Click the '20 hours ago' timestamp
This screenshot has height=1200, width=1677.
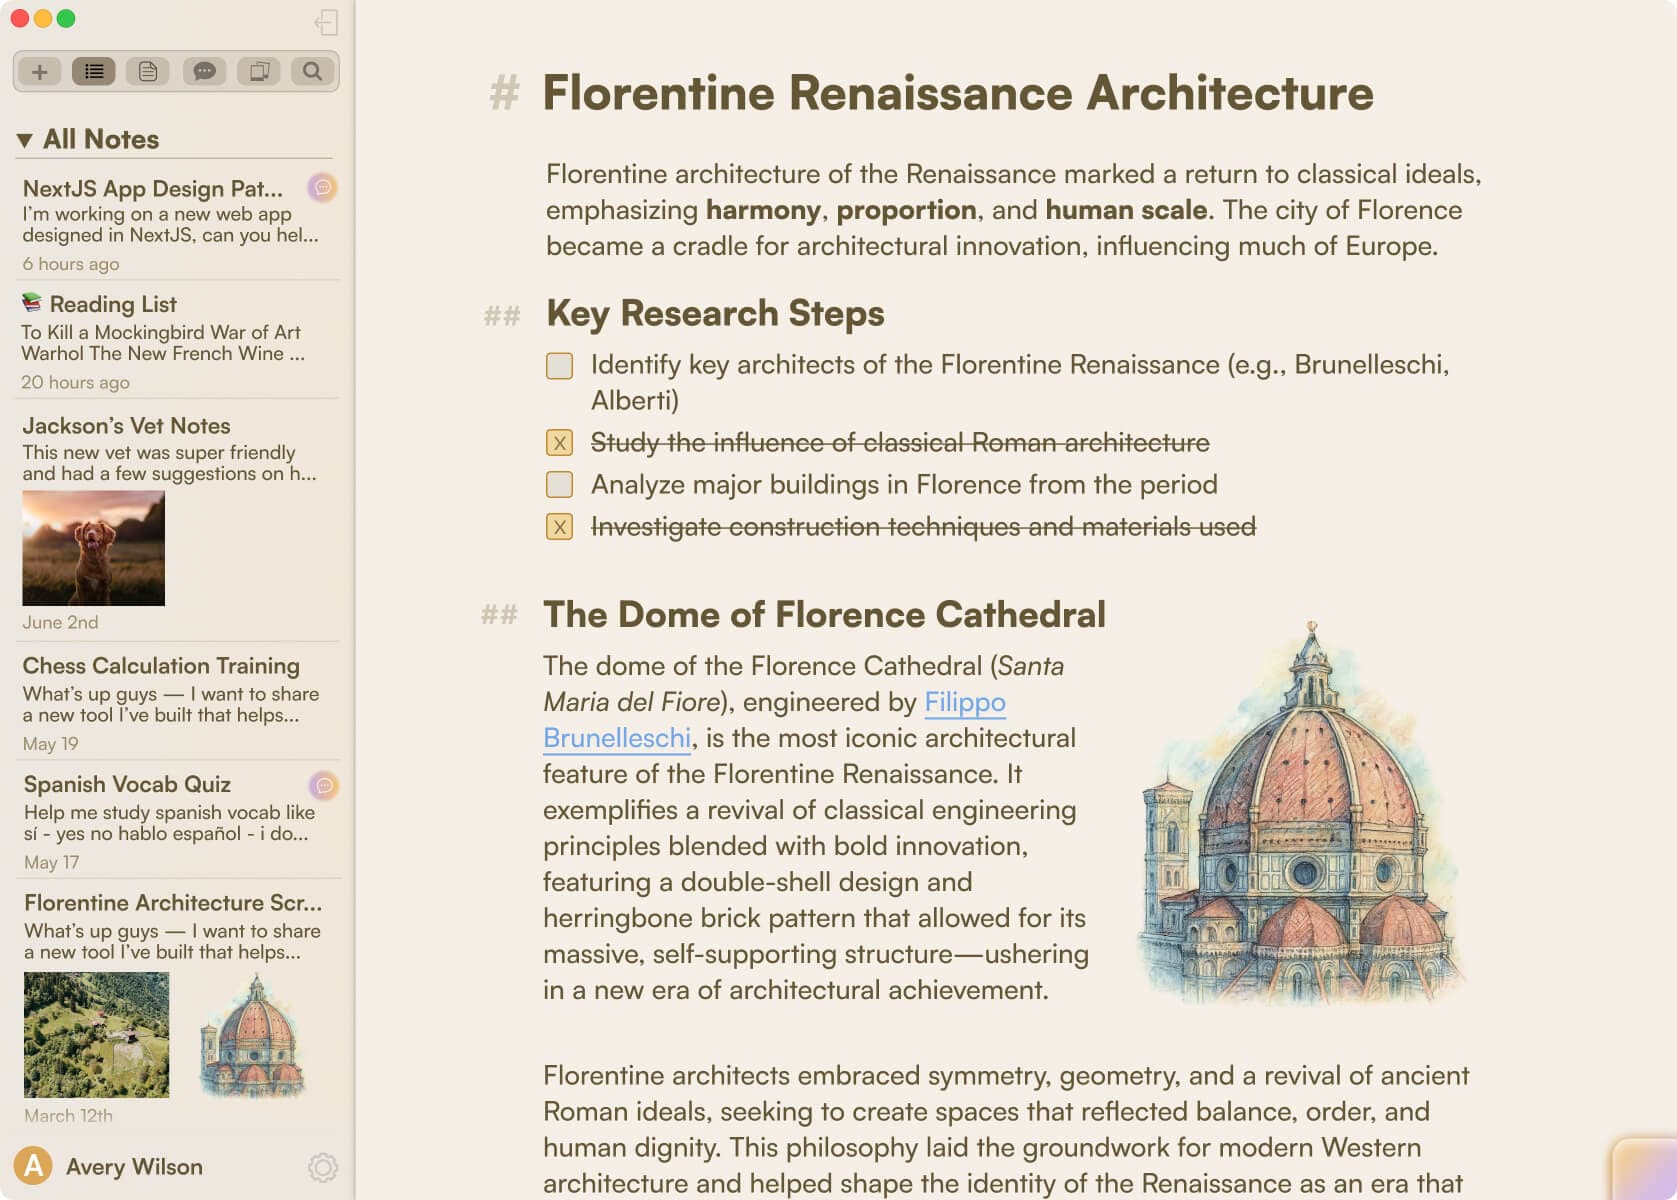pyautogui.click(x=75, y=382)
